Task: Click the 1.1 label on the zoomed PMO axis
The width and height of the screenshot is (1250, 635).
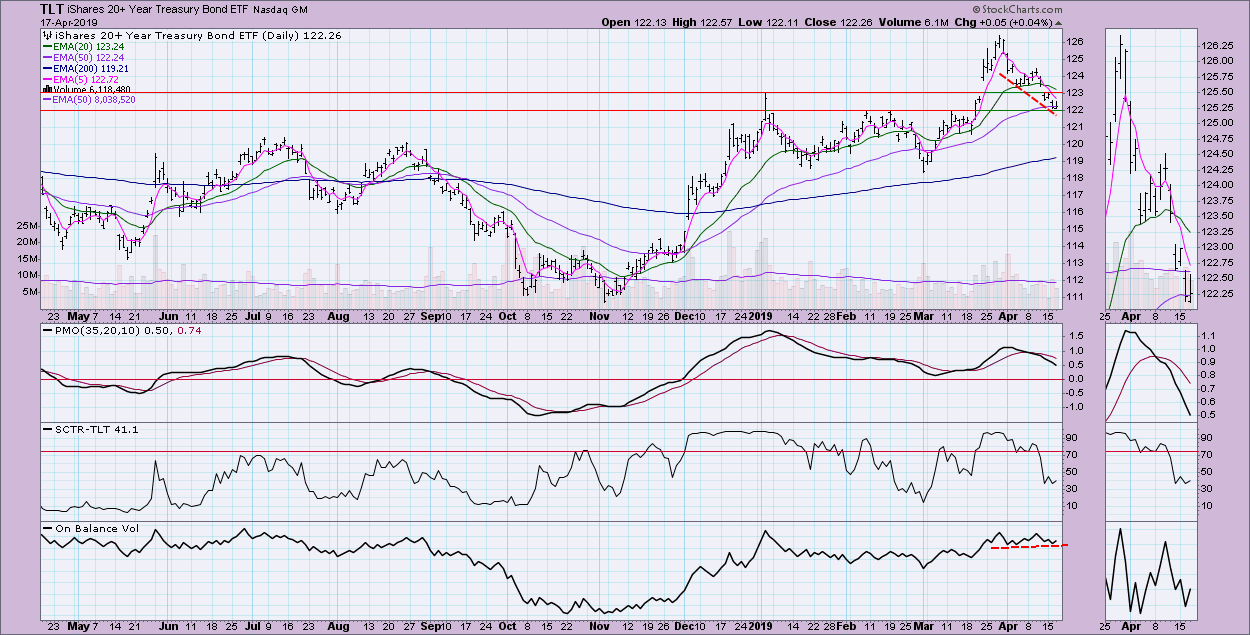Action: pyautogui.click(x=1209, y=335)
